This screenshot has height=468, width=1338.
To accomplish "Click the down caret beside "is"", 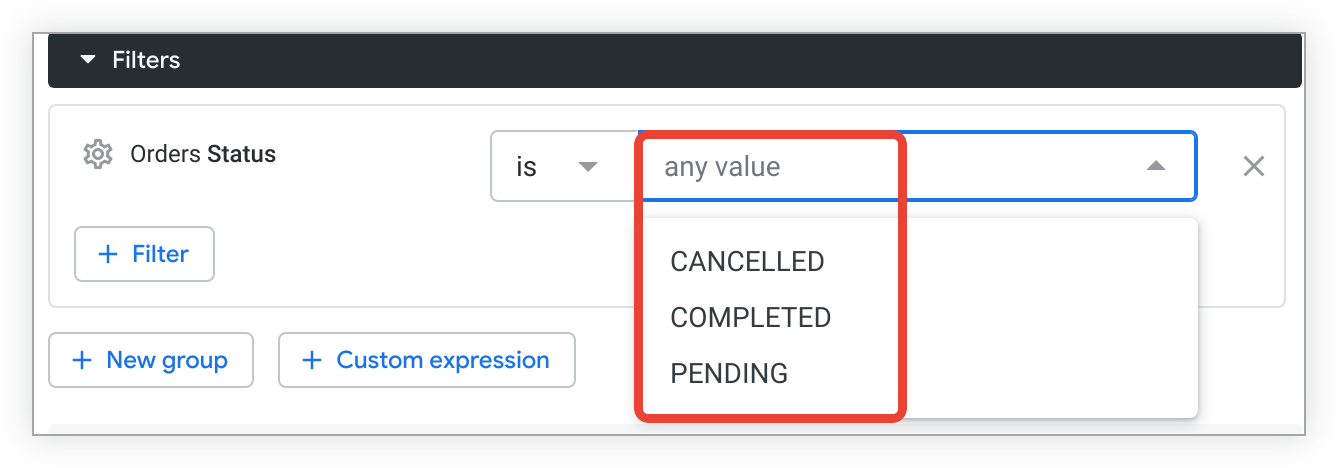I will tap(588, 166).
